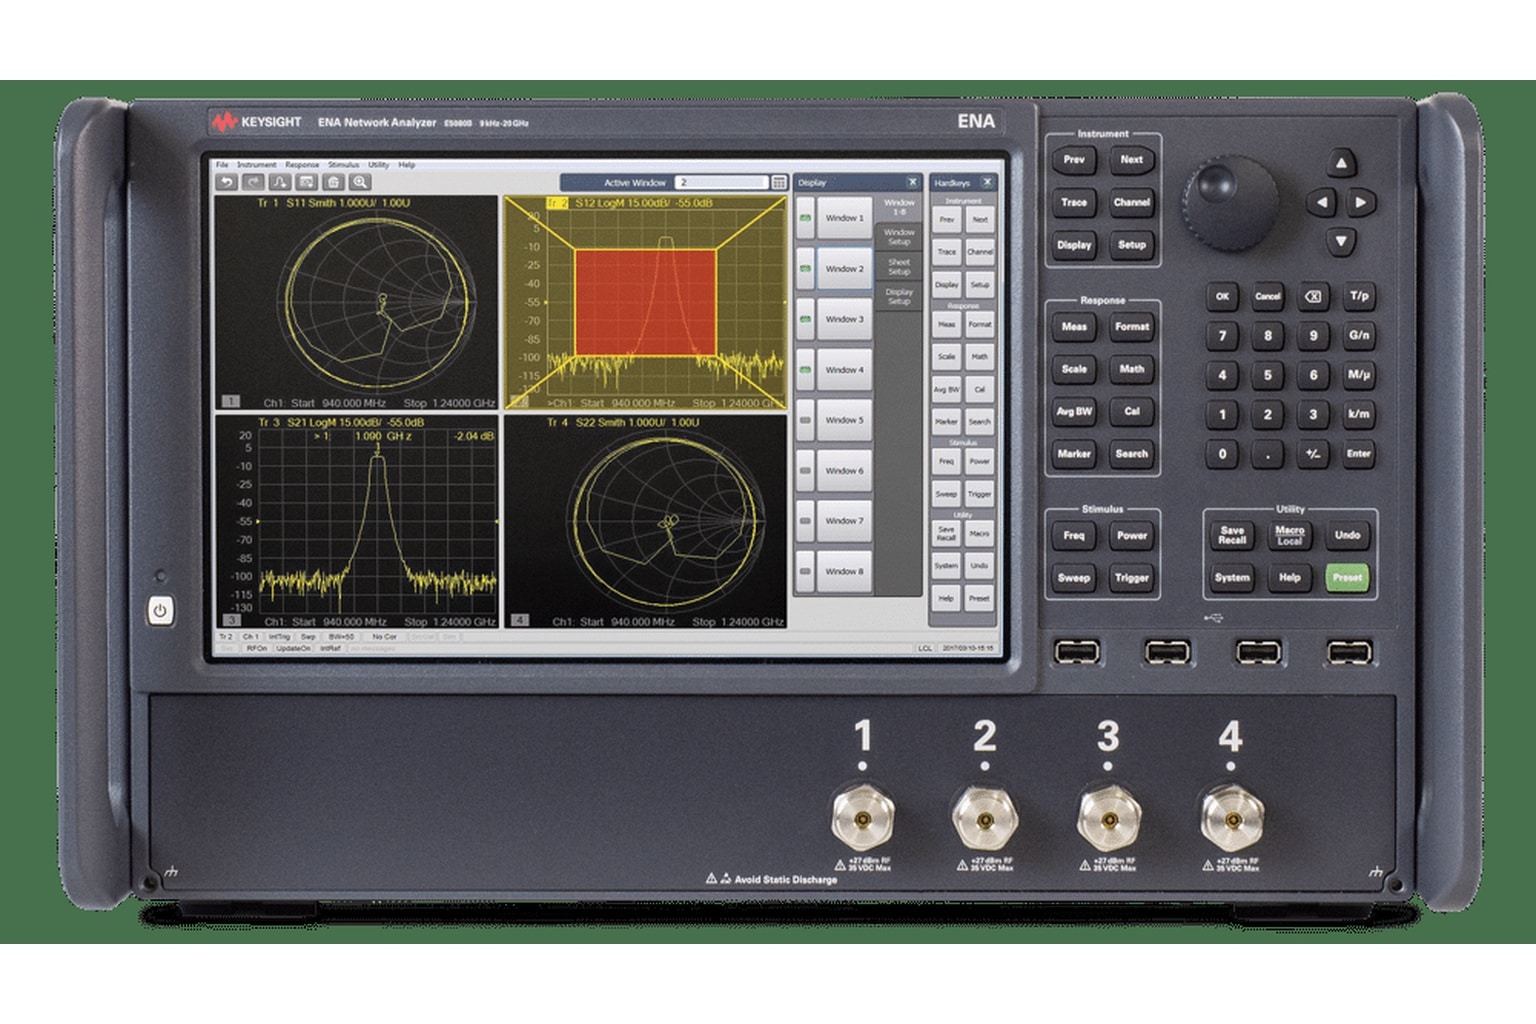Click the No Cor status bar entry
Screen dimensions: 1536x1024
click(x=385, y=637)
